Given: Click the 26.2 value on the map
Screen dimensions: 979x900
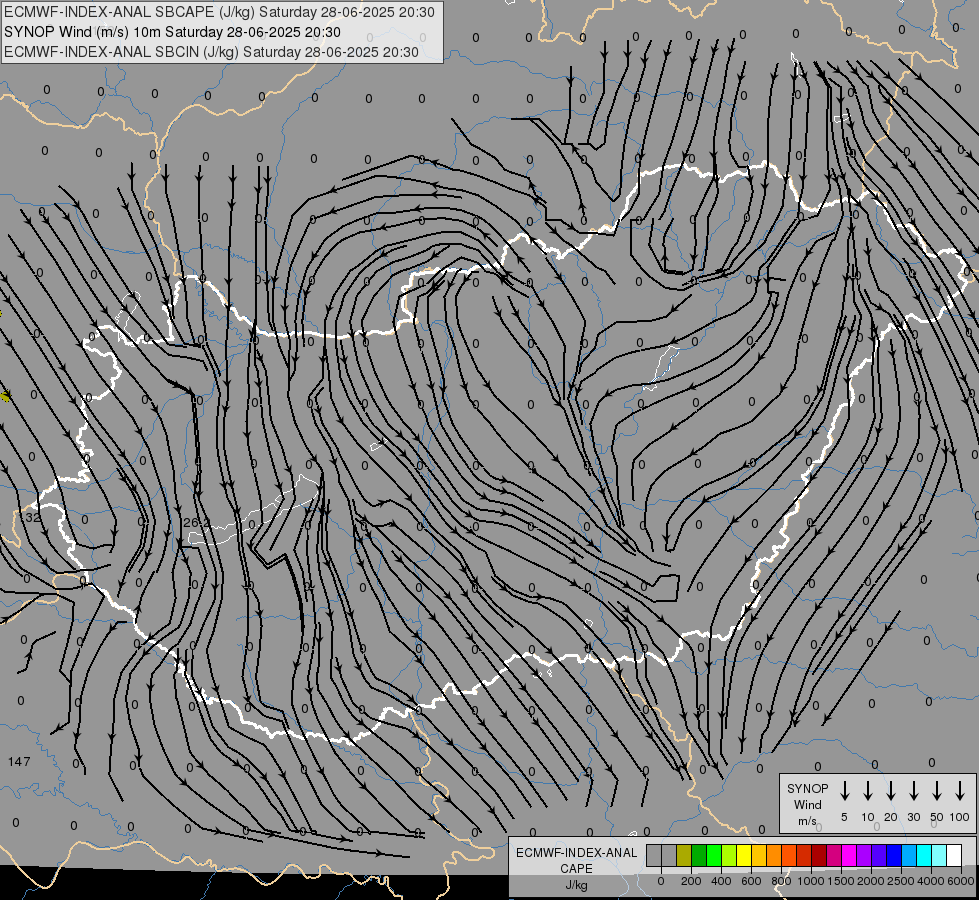Looking at the screenshot, I should pyautogui.click(x=197, y=522).
